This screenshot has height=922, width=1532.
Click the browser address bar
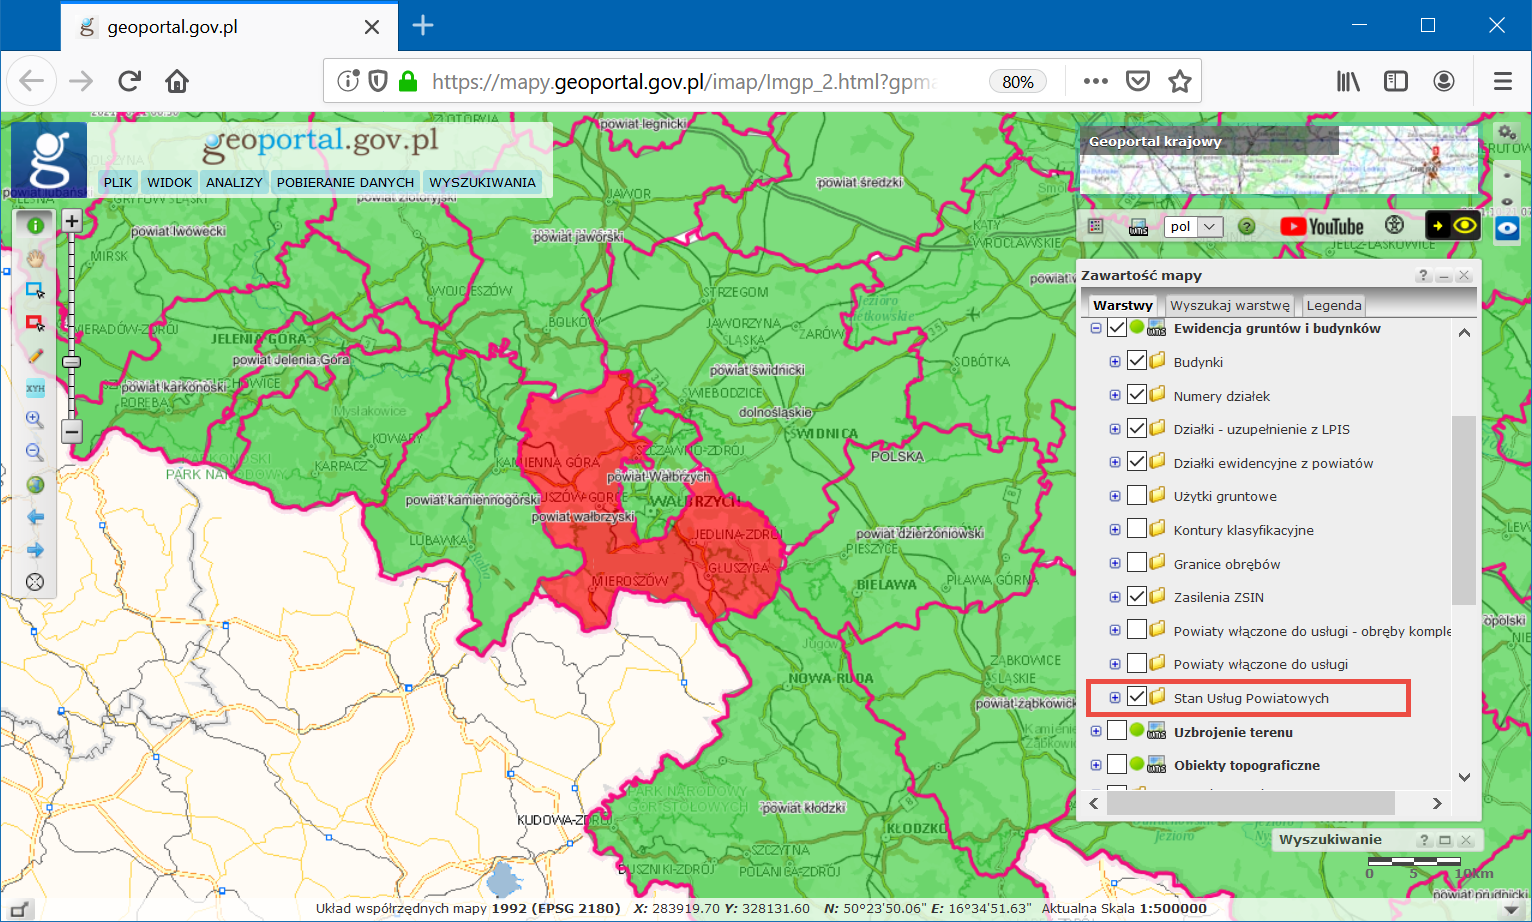tap(690, 81)
